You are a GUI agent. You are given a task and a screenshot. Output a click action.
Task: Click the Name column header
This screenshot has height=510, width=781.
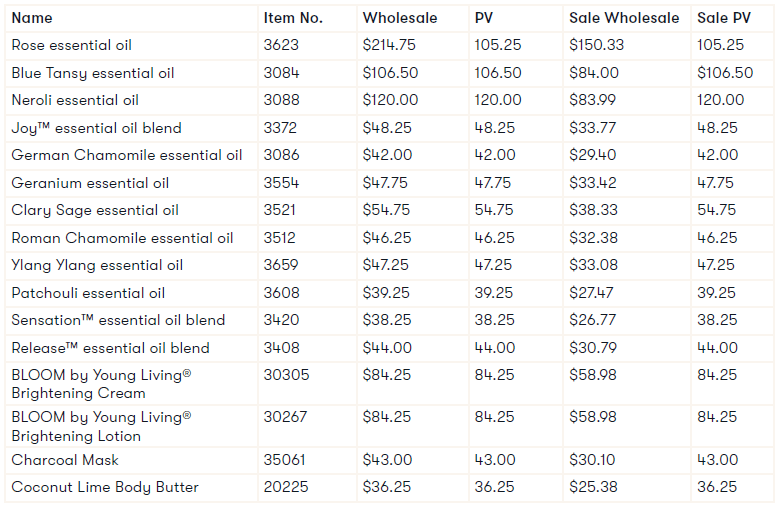(32, 18)
